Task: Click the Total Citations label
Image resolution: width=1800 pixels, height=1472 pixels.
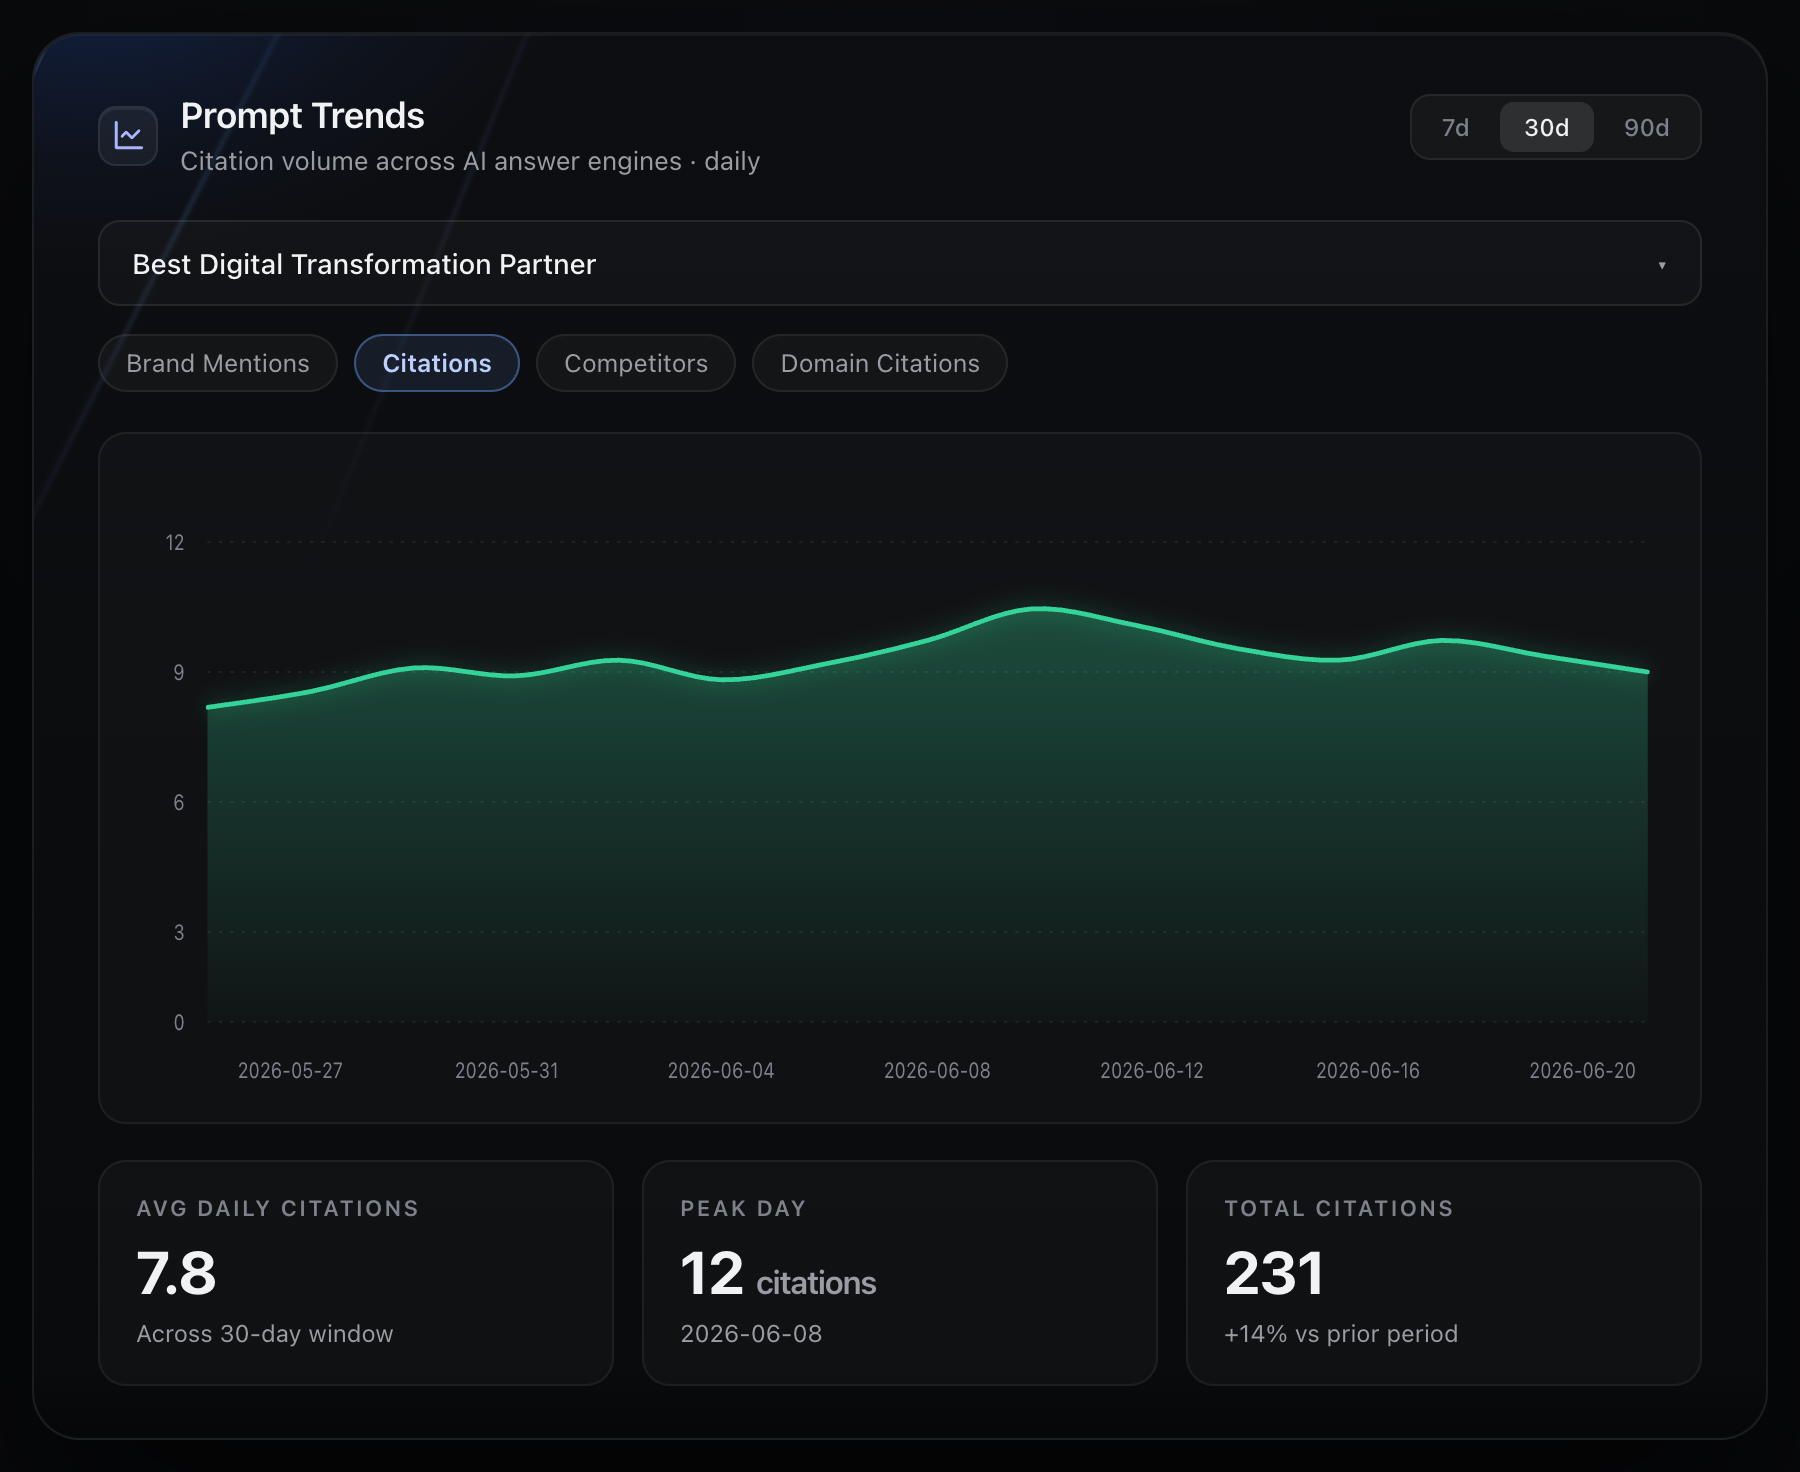Action: [x=1339, y=1208]
